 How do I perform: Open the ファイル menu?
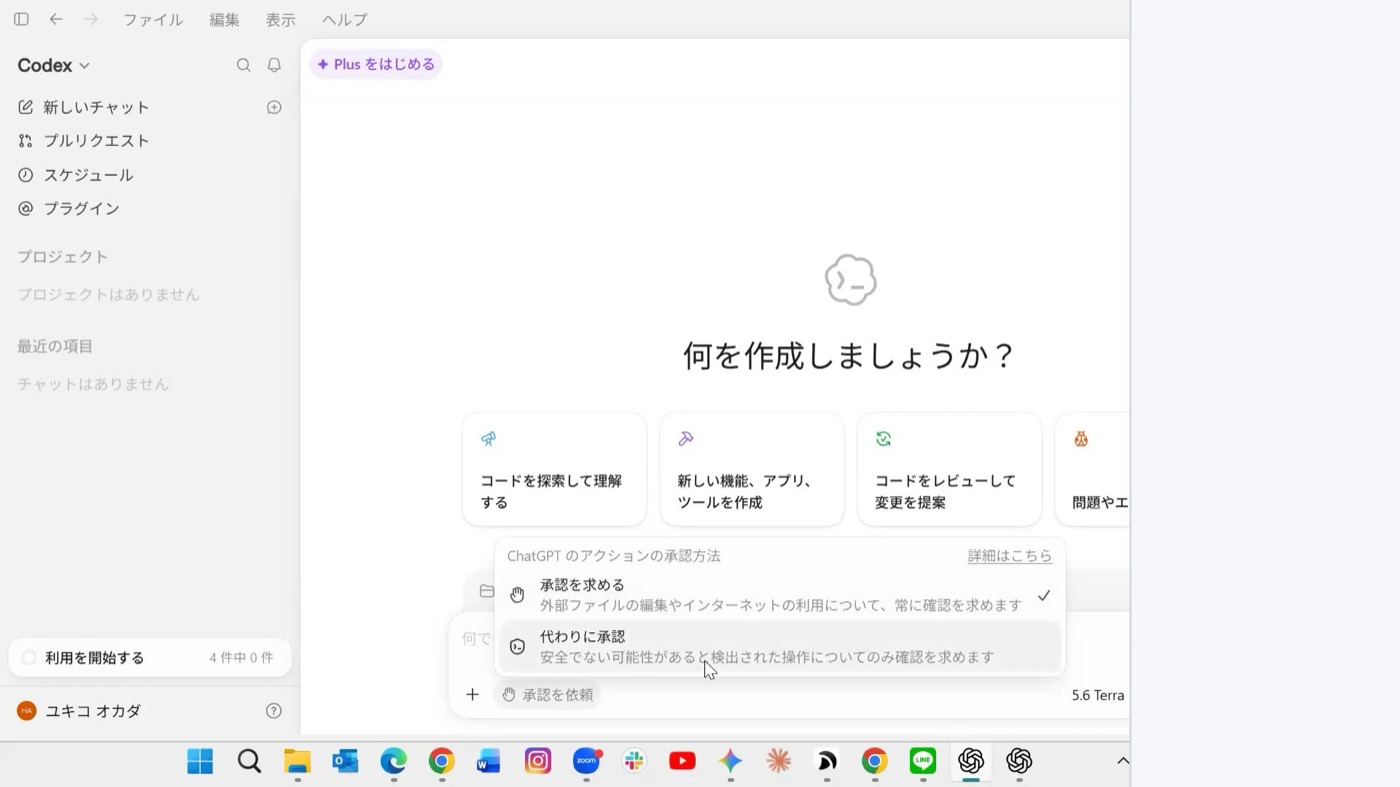(152, 20)
